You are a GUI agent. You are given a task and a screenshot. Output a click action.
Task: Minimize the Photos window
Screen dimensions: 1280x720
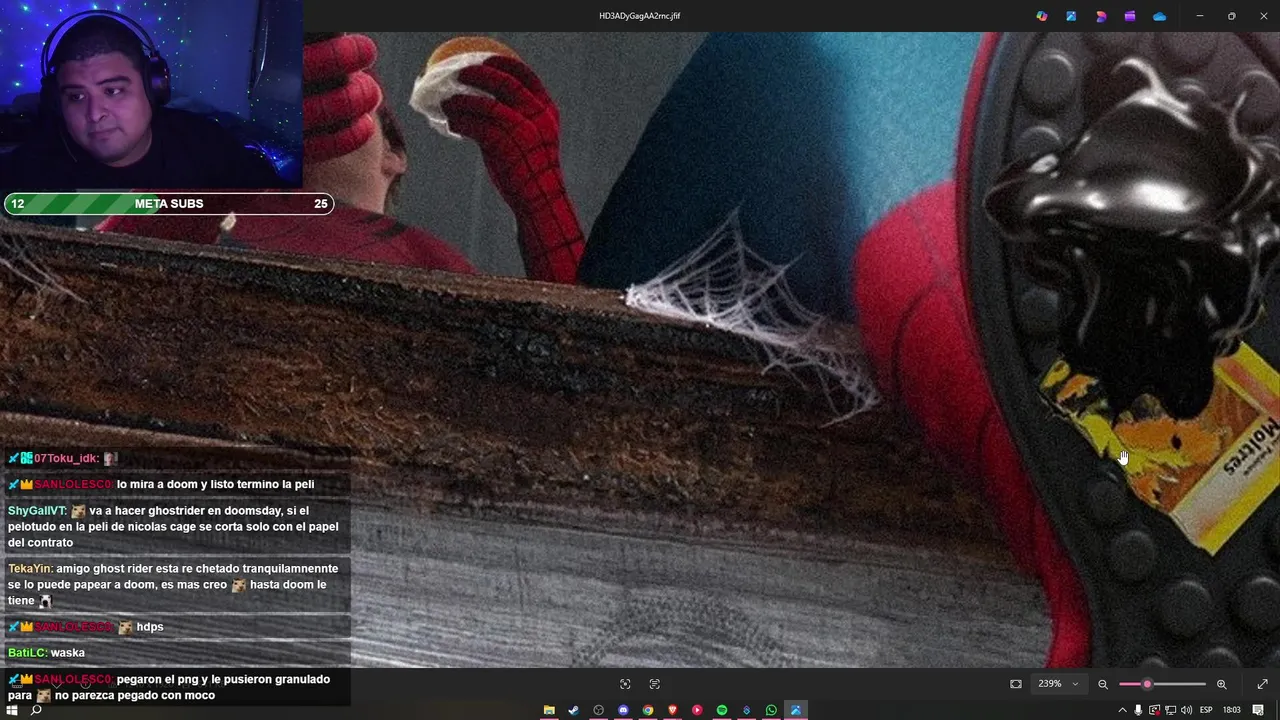point(1200,16)
